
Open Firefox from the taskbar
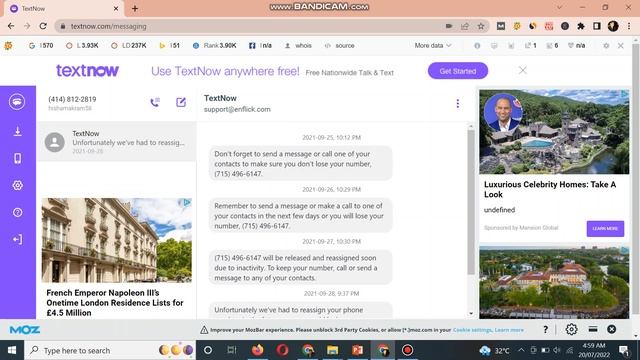click(257, 350)
